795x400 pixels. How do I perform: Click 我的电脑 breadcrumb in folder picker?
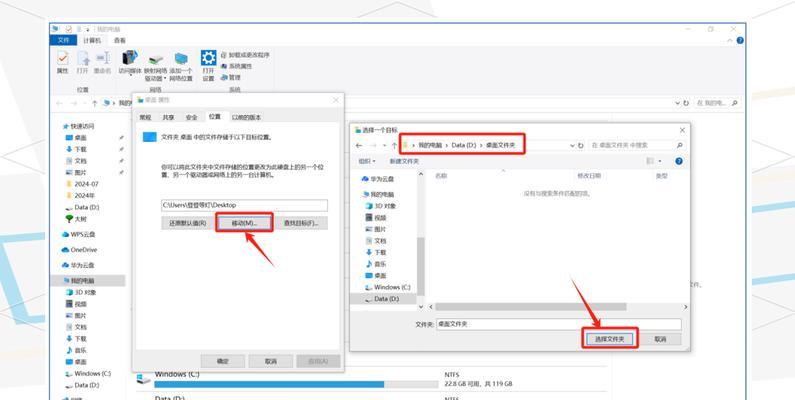tap(430, 145)
